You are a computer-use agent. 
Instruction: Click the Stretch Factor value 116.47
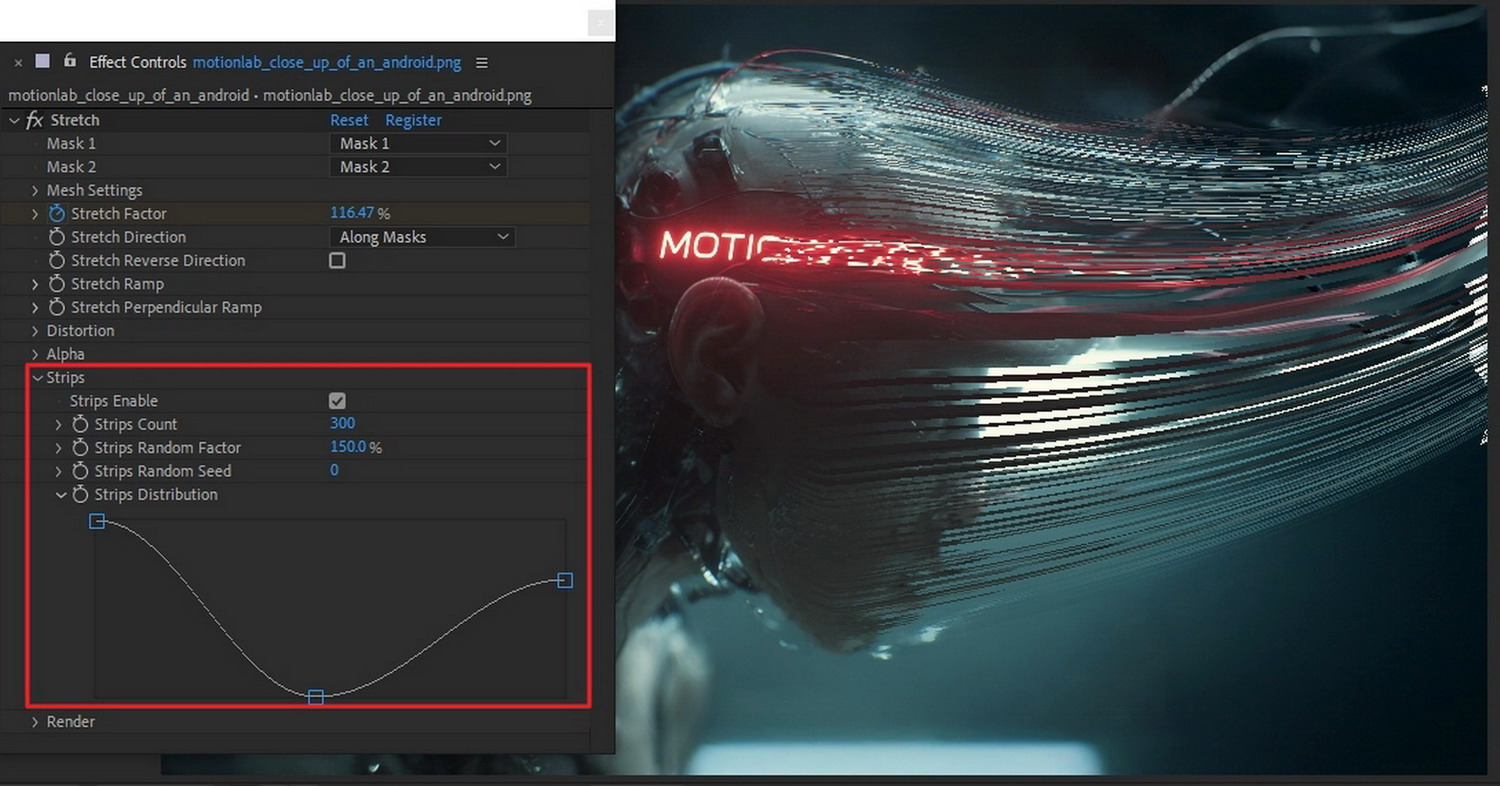point(352,214)
